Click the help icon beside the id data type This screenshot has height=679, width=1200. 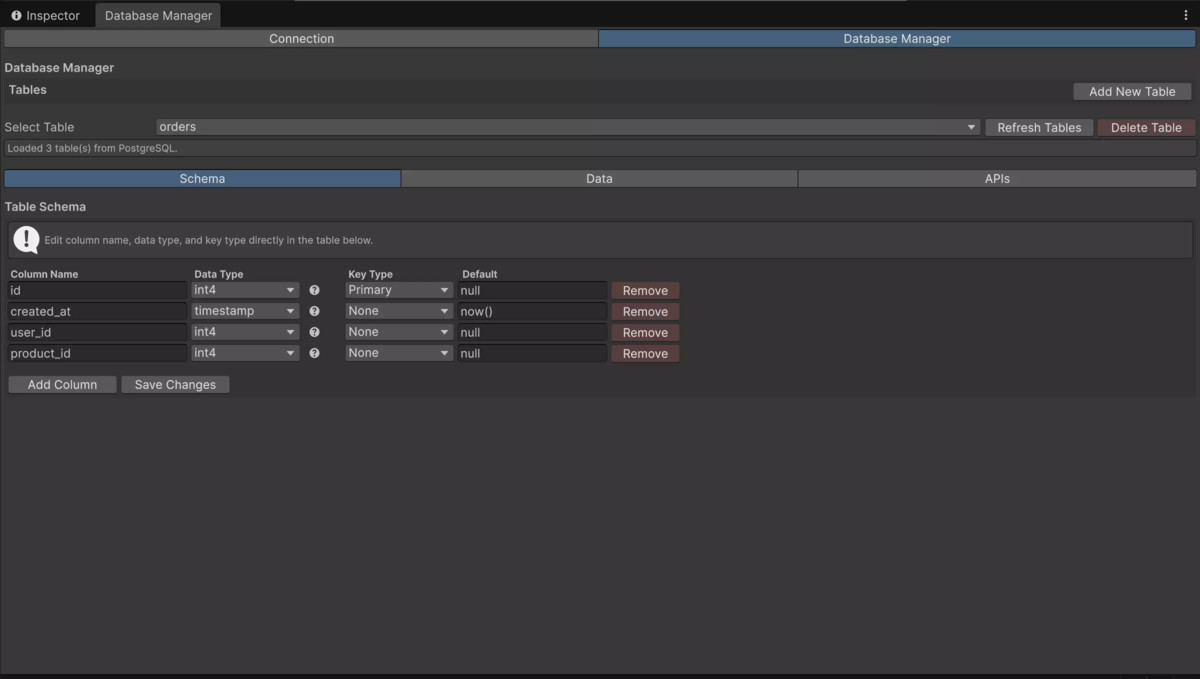click(x=314, y=290)
